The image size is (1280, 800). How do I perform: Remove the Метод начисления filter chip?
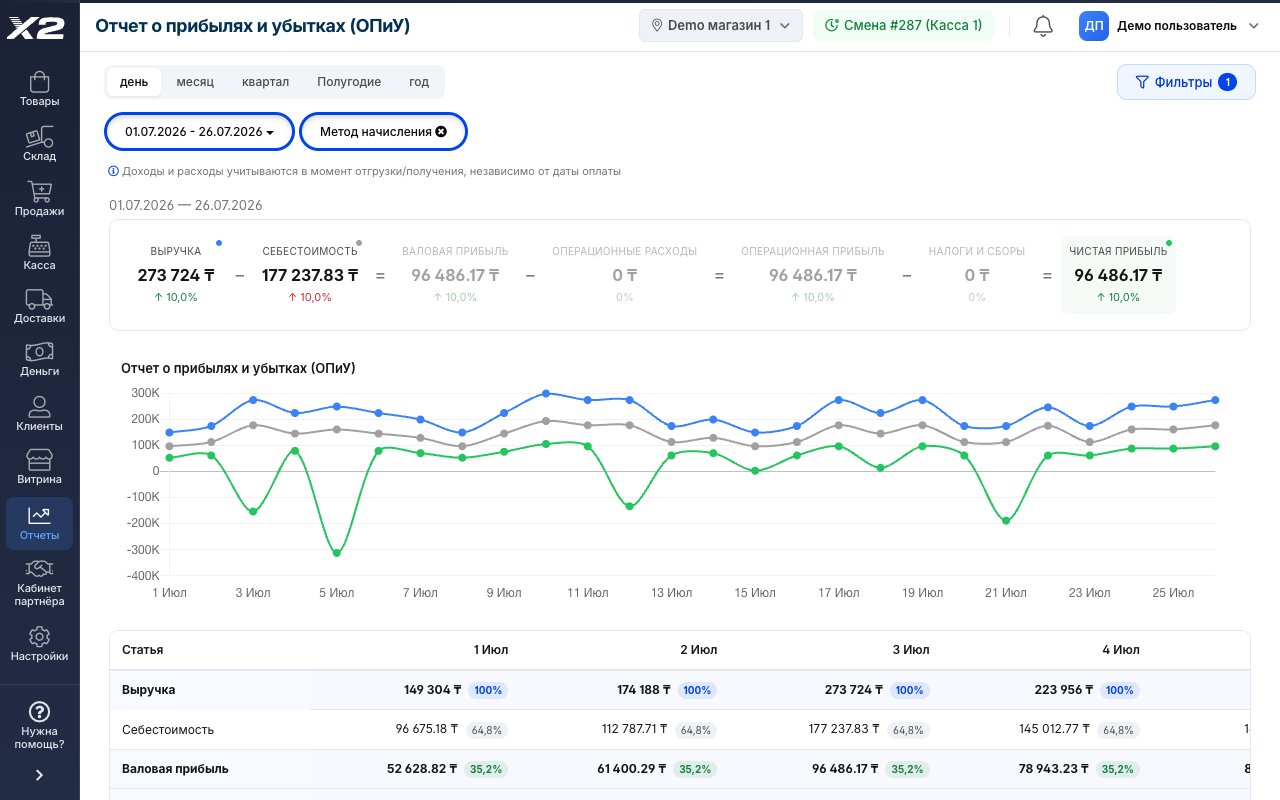(441, 132)
